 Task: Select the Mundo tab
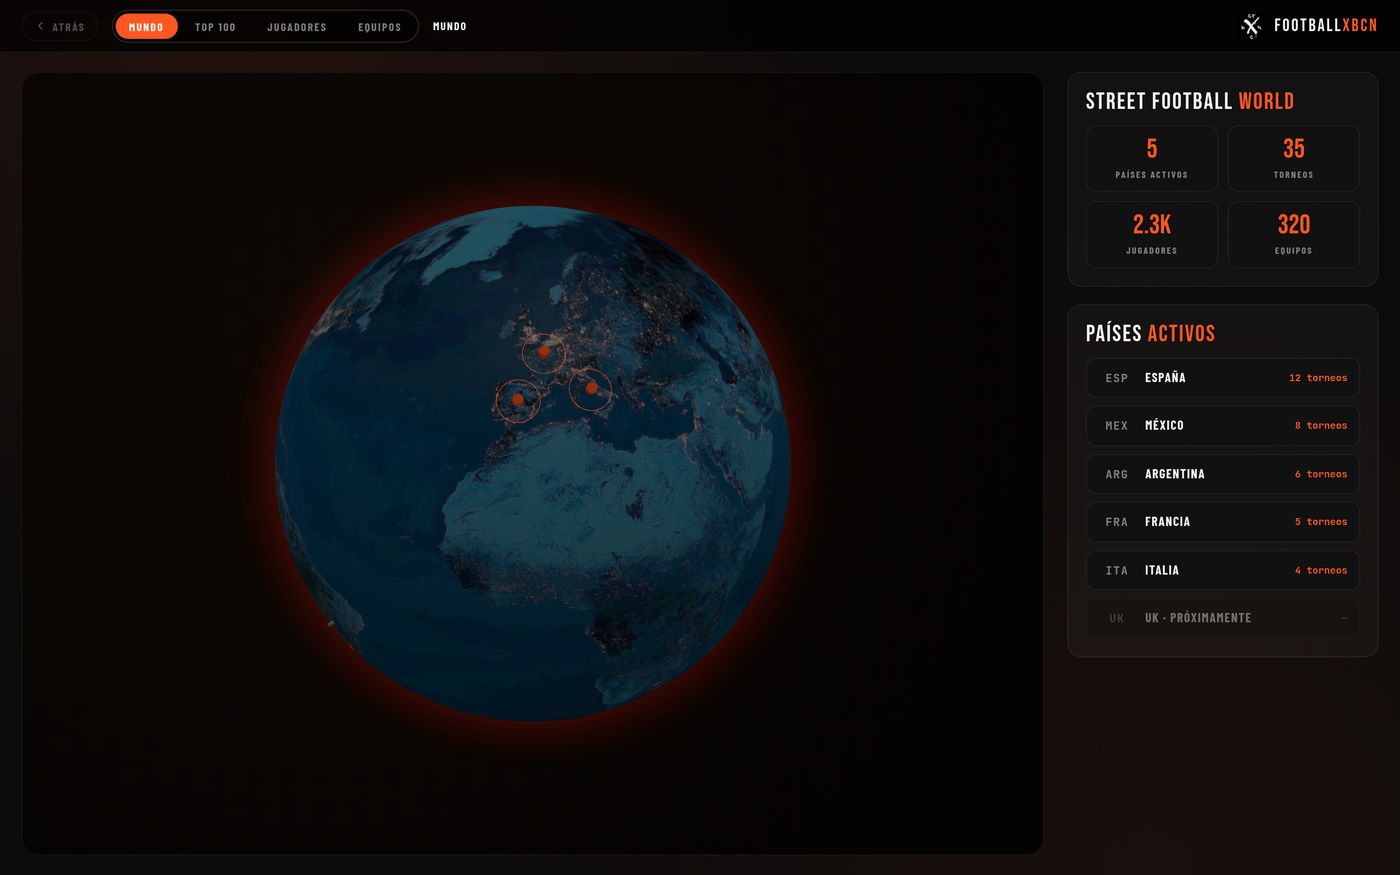146,27
